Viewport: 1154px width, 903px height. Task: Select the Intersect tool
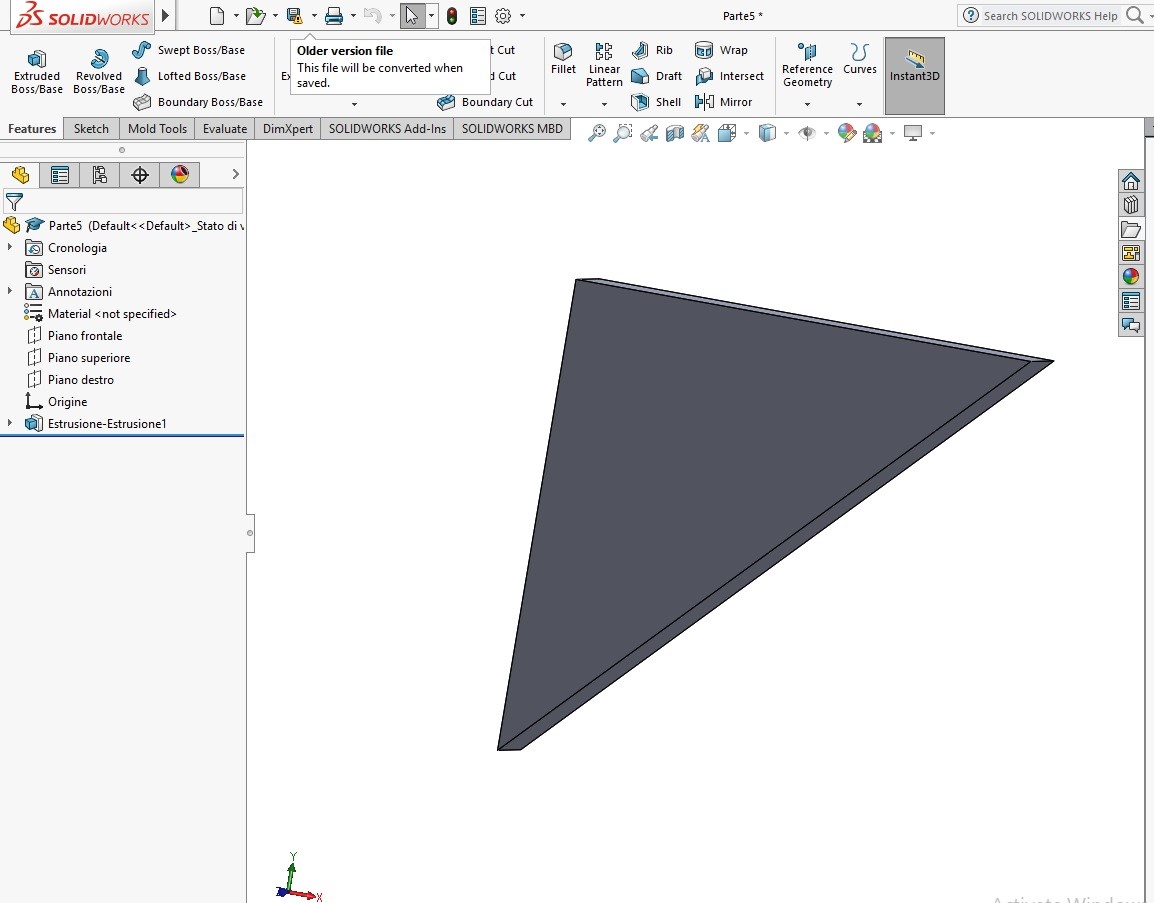click(x=729, y=76)
